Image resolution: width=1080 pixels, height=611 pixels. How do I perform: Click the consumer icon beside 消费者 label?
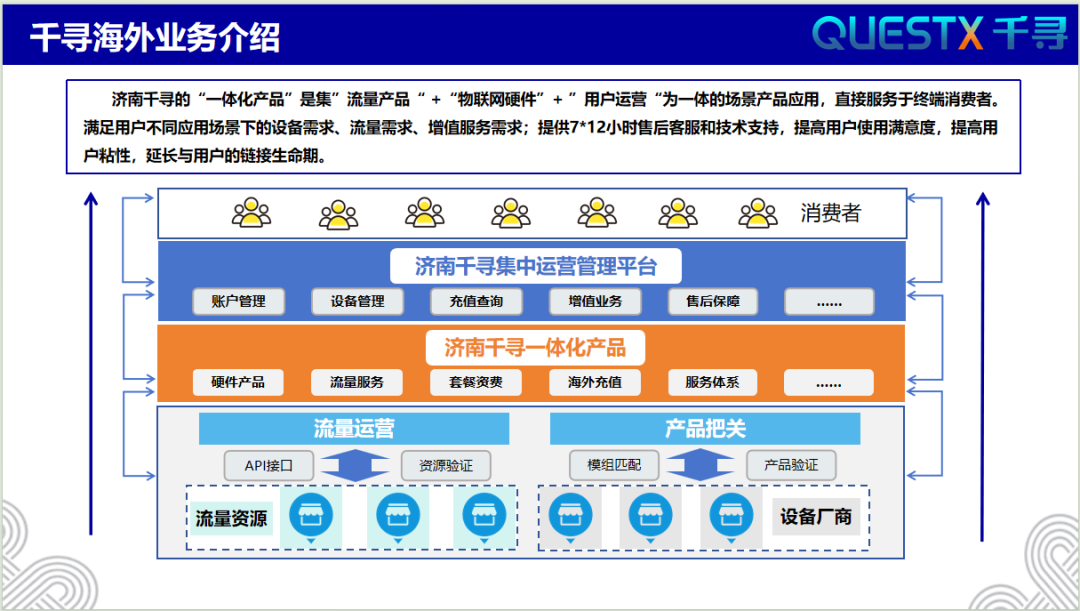757,213
